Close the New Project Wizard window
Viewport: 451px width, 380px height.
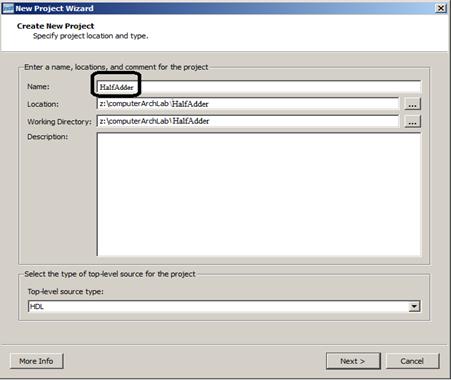pyautogui.click(x=441, y=8)
